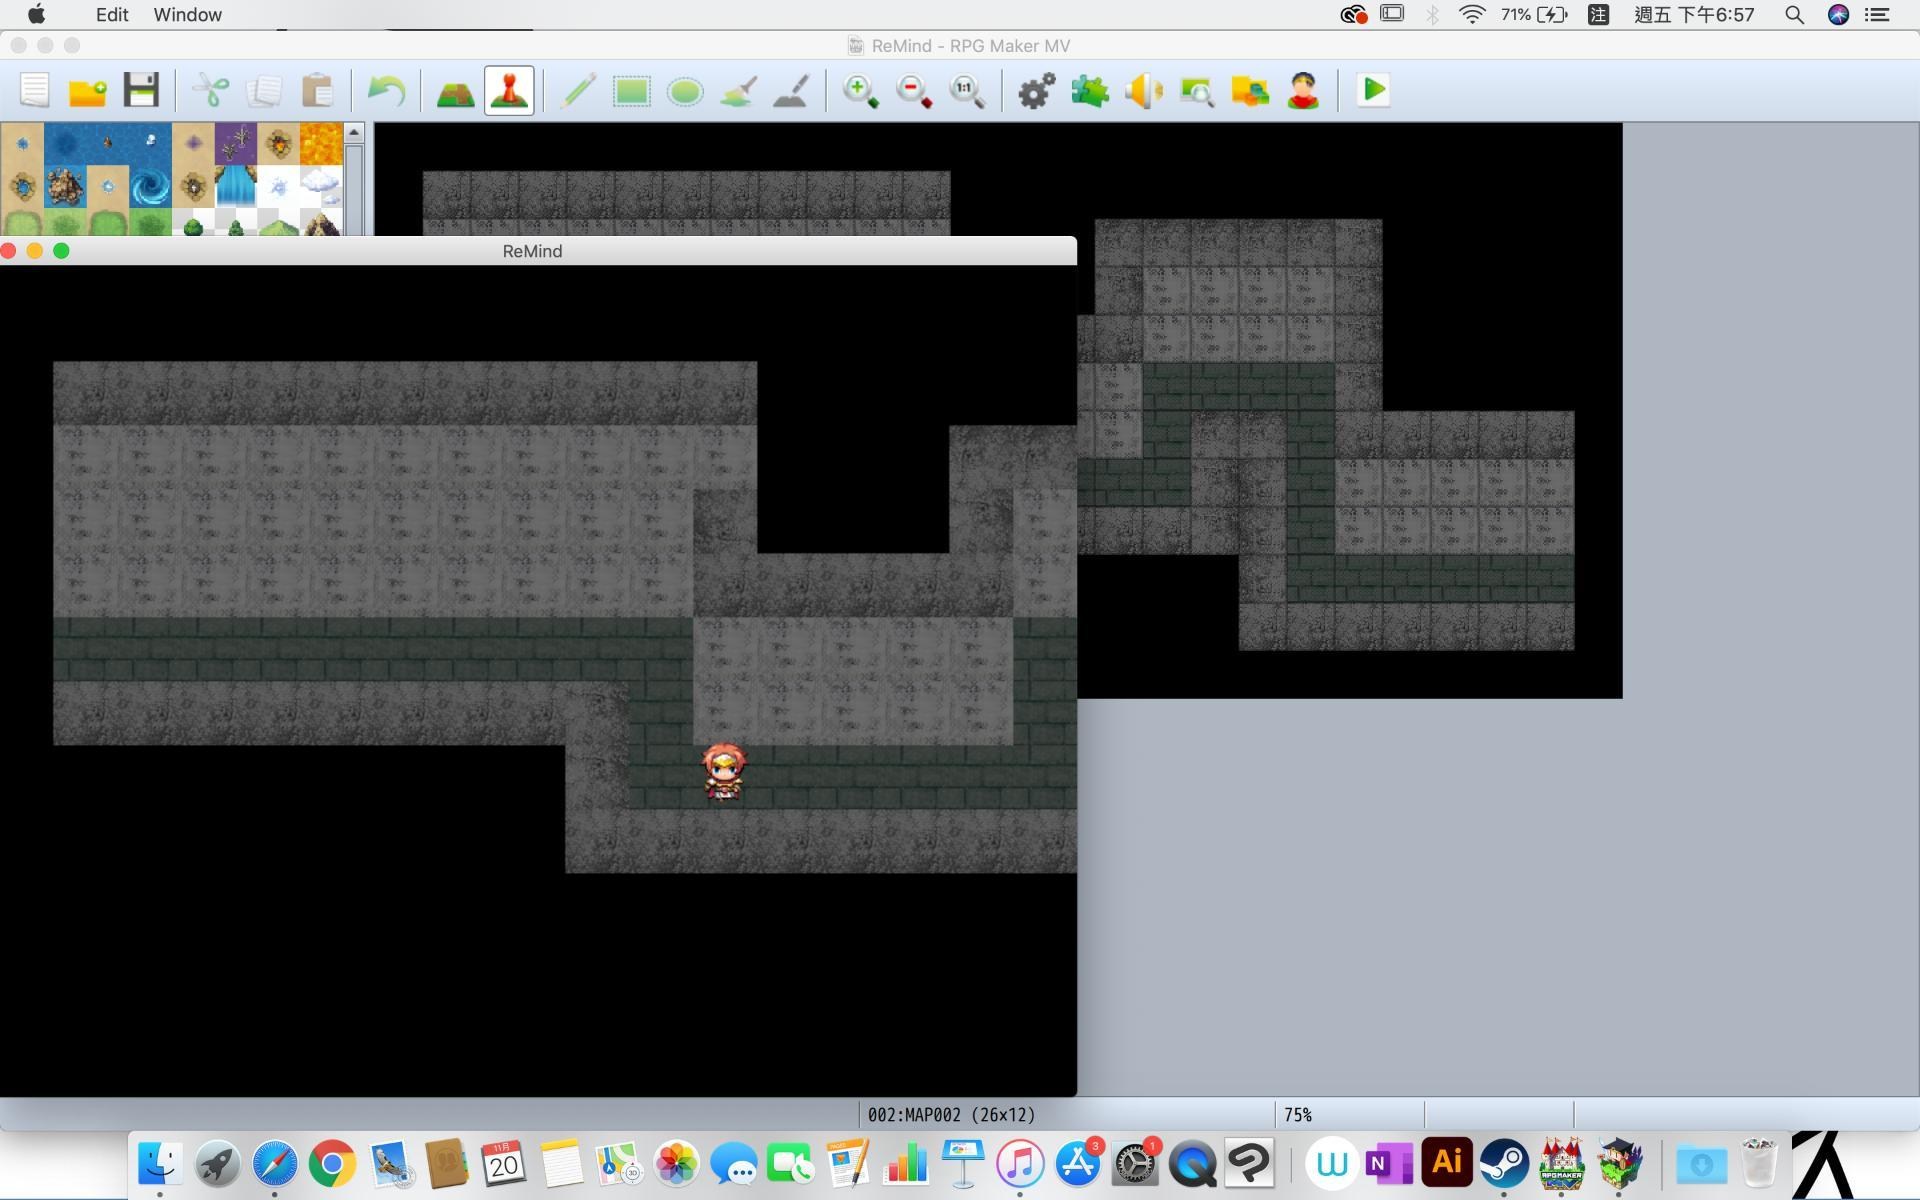
Task: Open the Sound Test speaker icon
Action: pyautogui.click(x=1143, y=91)
